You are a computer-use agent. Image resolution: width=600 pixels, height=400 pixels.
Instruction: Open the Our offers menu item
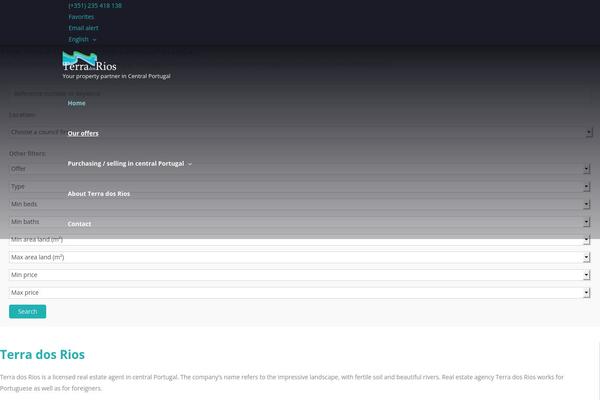click(83, 133)
